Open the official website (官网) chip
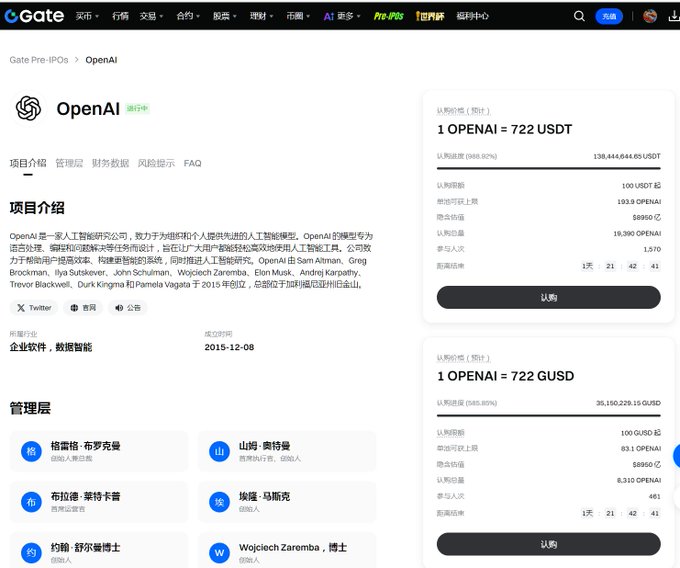 click(83, 308)
